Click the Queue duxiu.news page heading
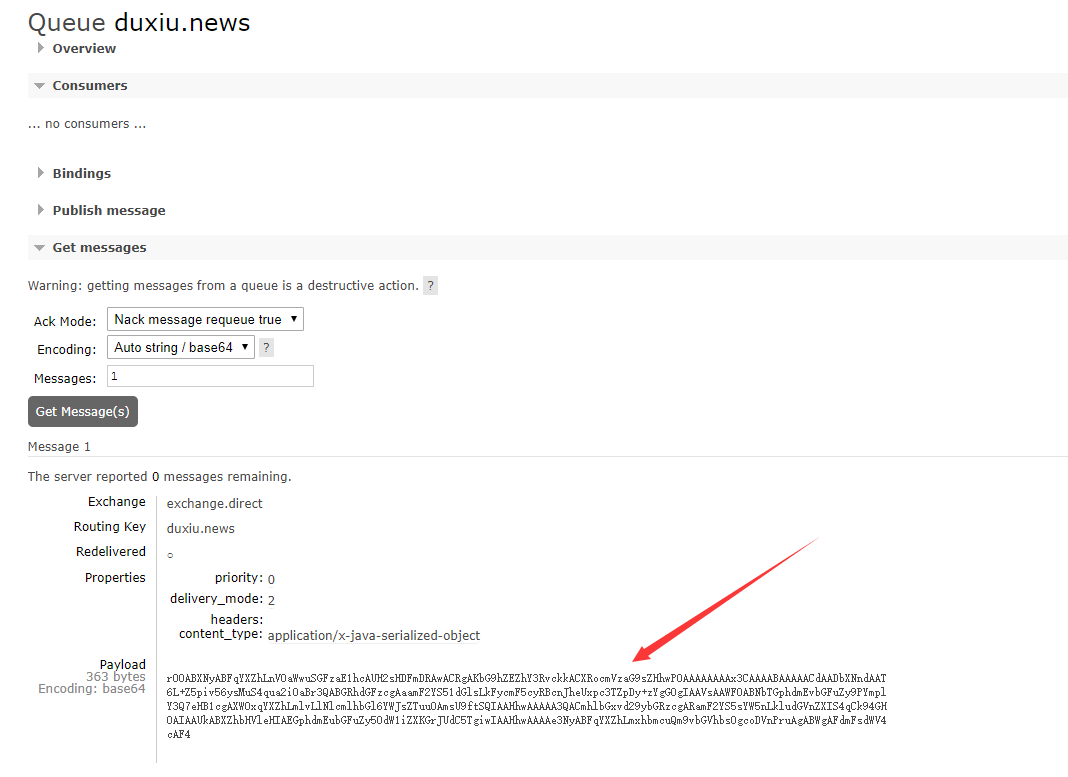This screenshot has width=1068, height=777. (139, 22)
